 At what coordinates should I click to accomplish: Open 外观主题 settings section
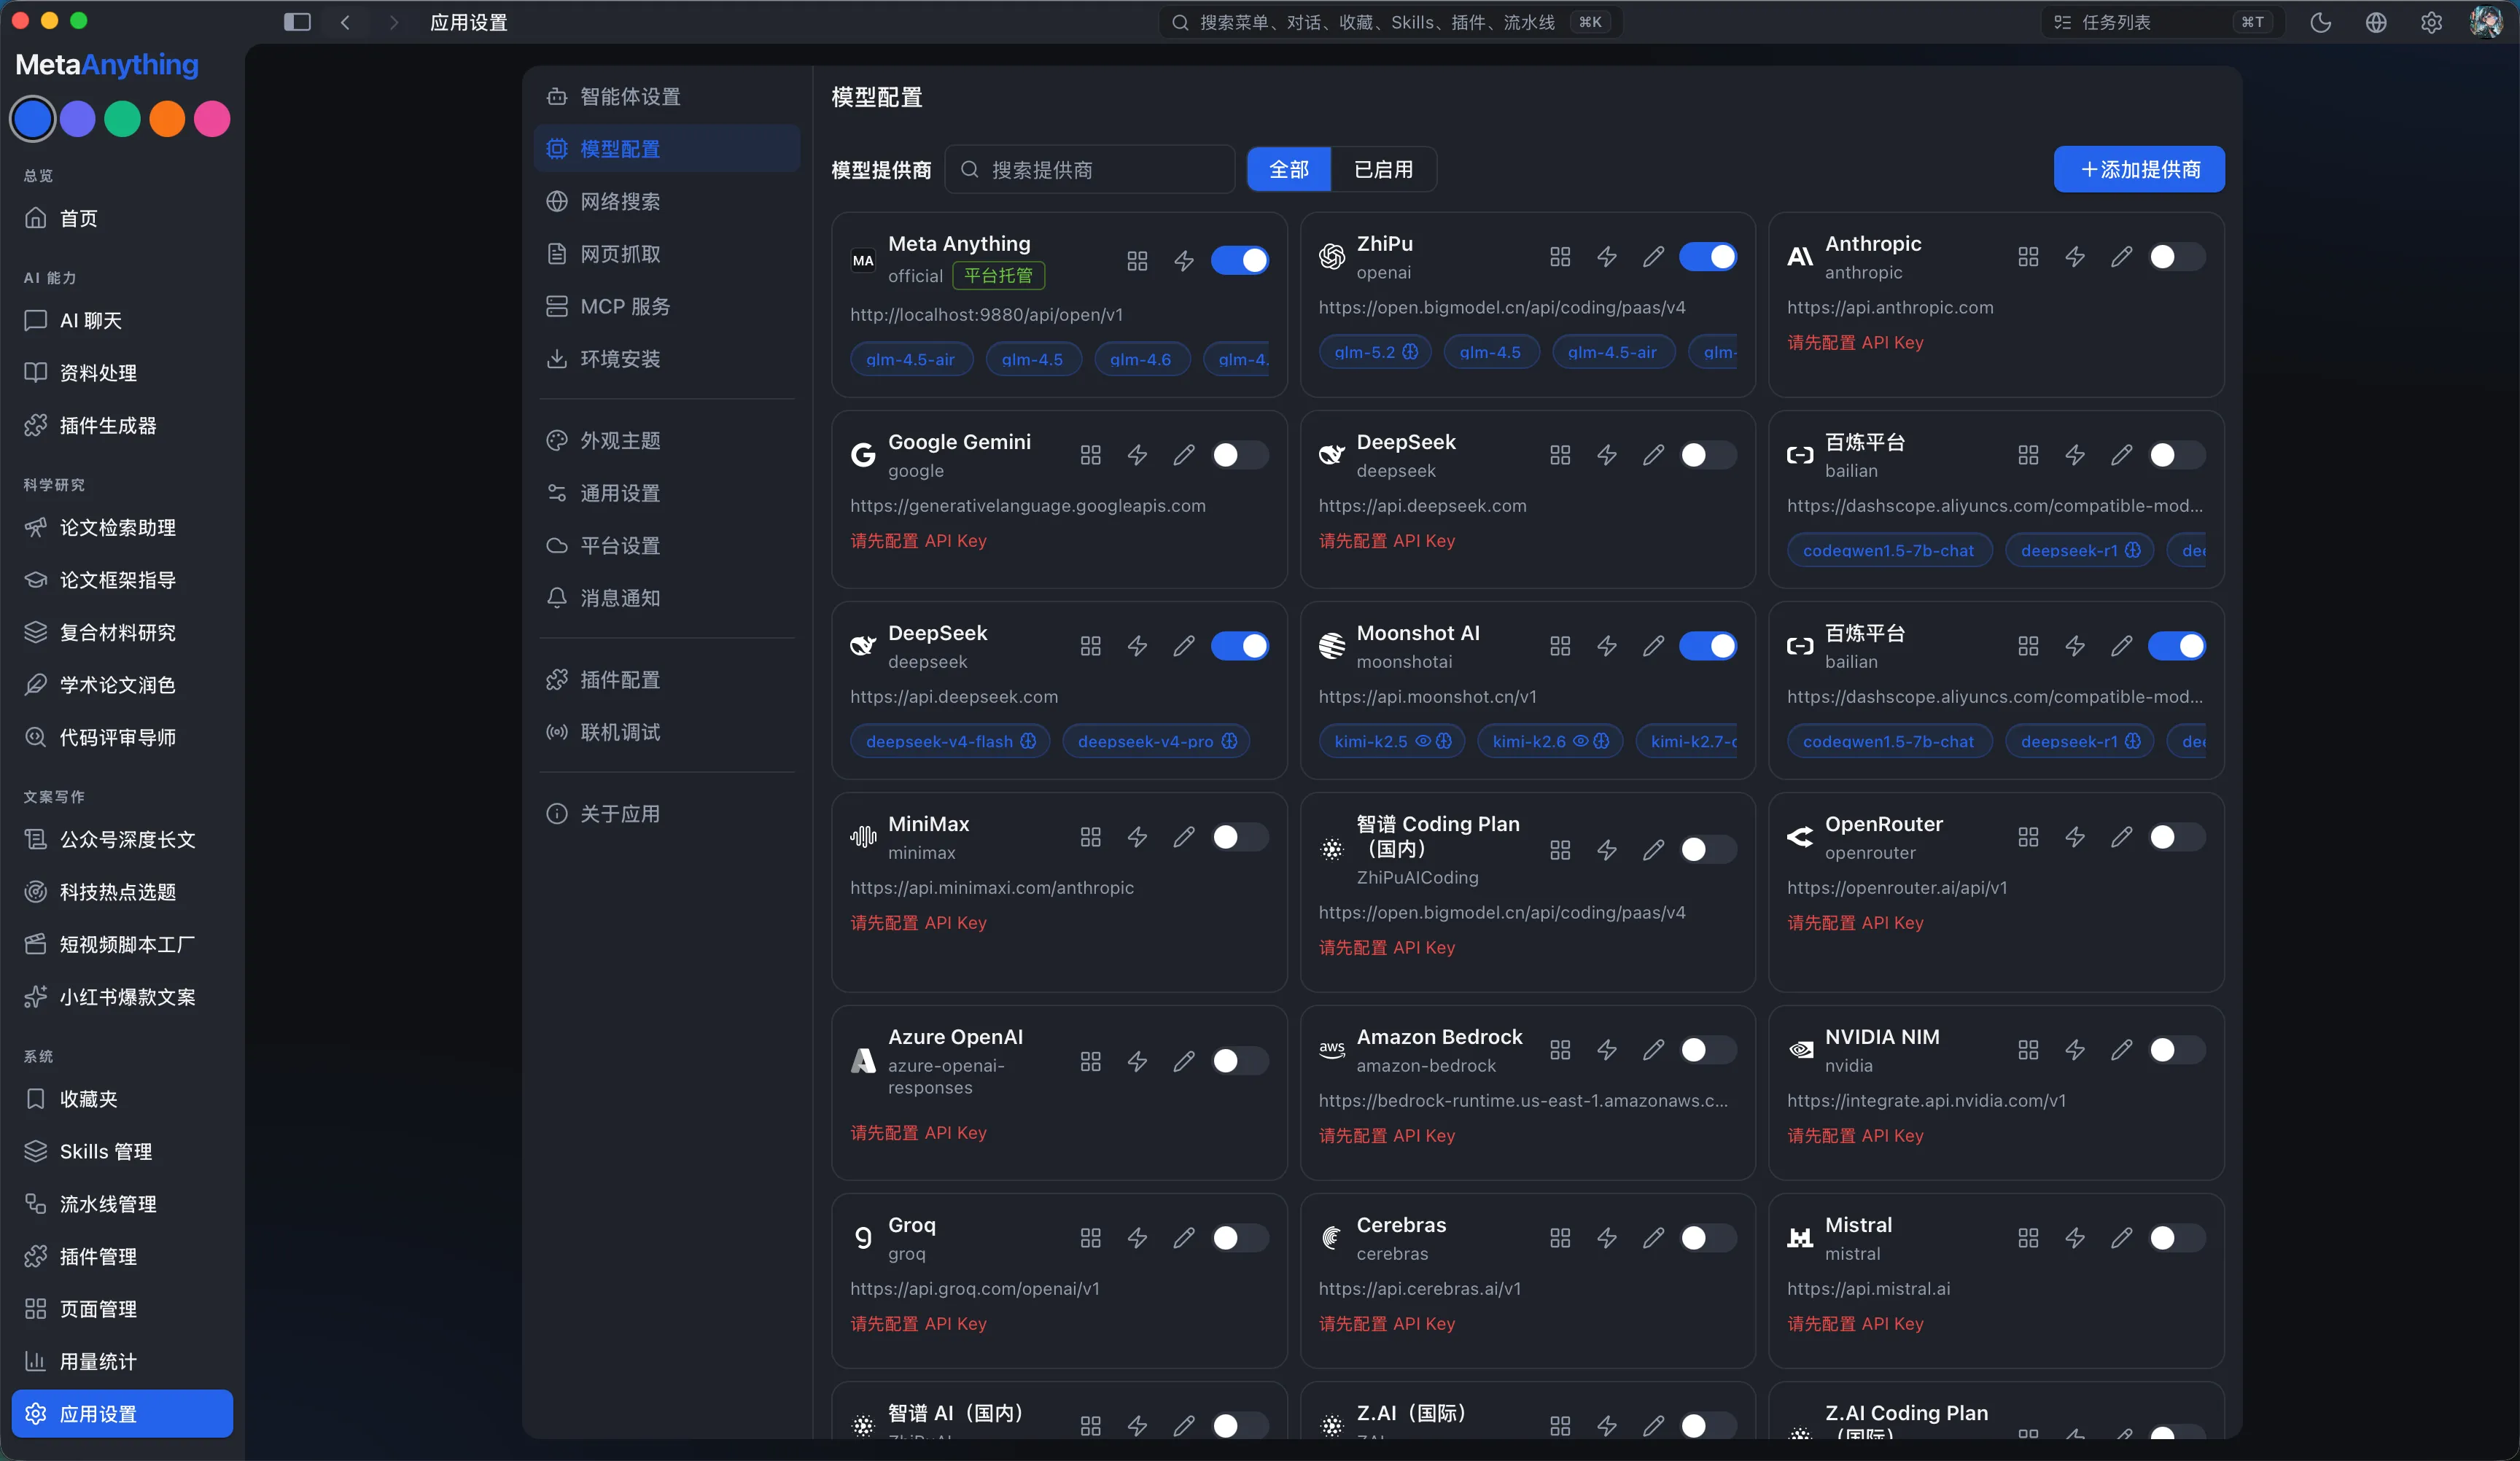[667, 441]
